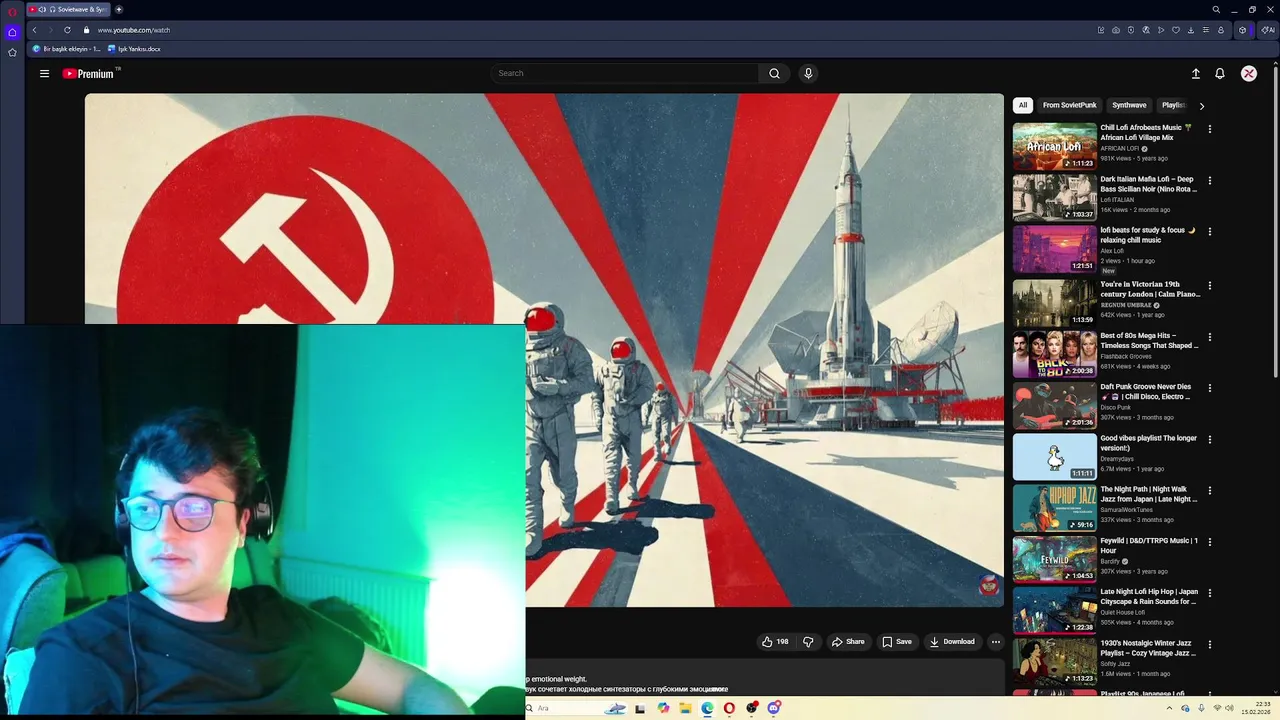This screenshot has width=1280, height=720.
Task: Open the Opera main menu logo
Action: coord(12,12)
